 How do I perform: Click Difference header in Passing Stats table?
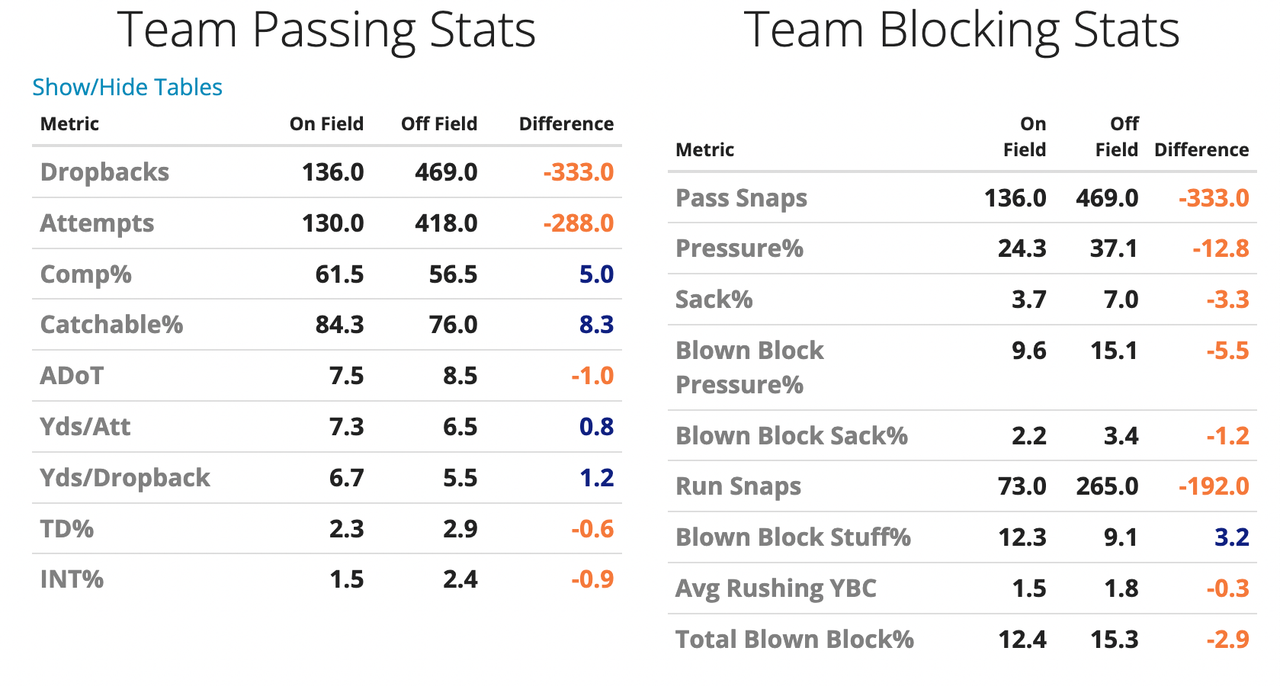coord(566,124)
